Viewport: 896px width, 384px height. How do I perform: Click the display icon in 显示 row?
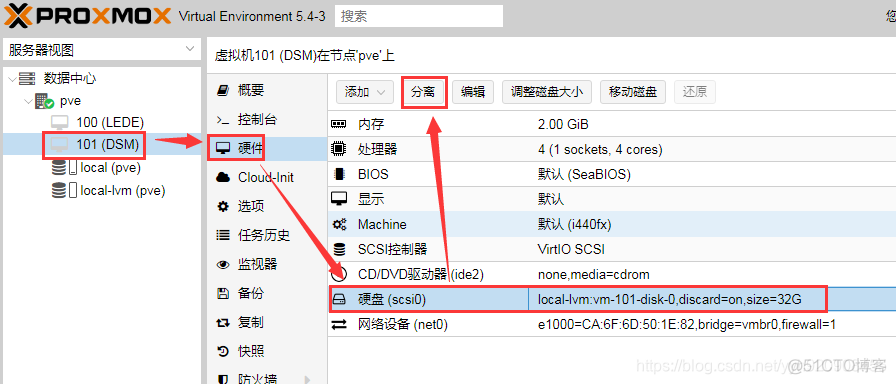tap(339, 199)
